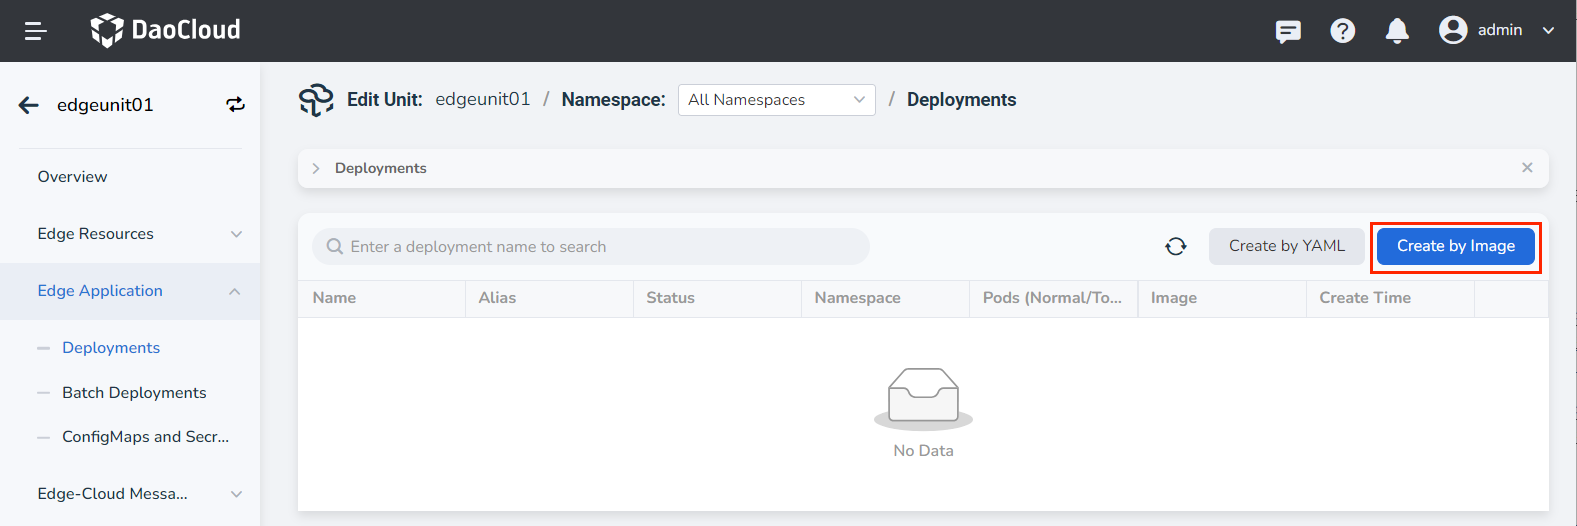Image resolution: width=1577 pixels, height=526 pixels.
Task: Open the messages chat icon
Action: pos(1288,31)
